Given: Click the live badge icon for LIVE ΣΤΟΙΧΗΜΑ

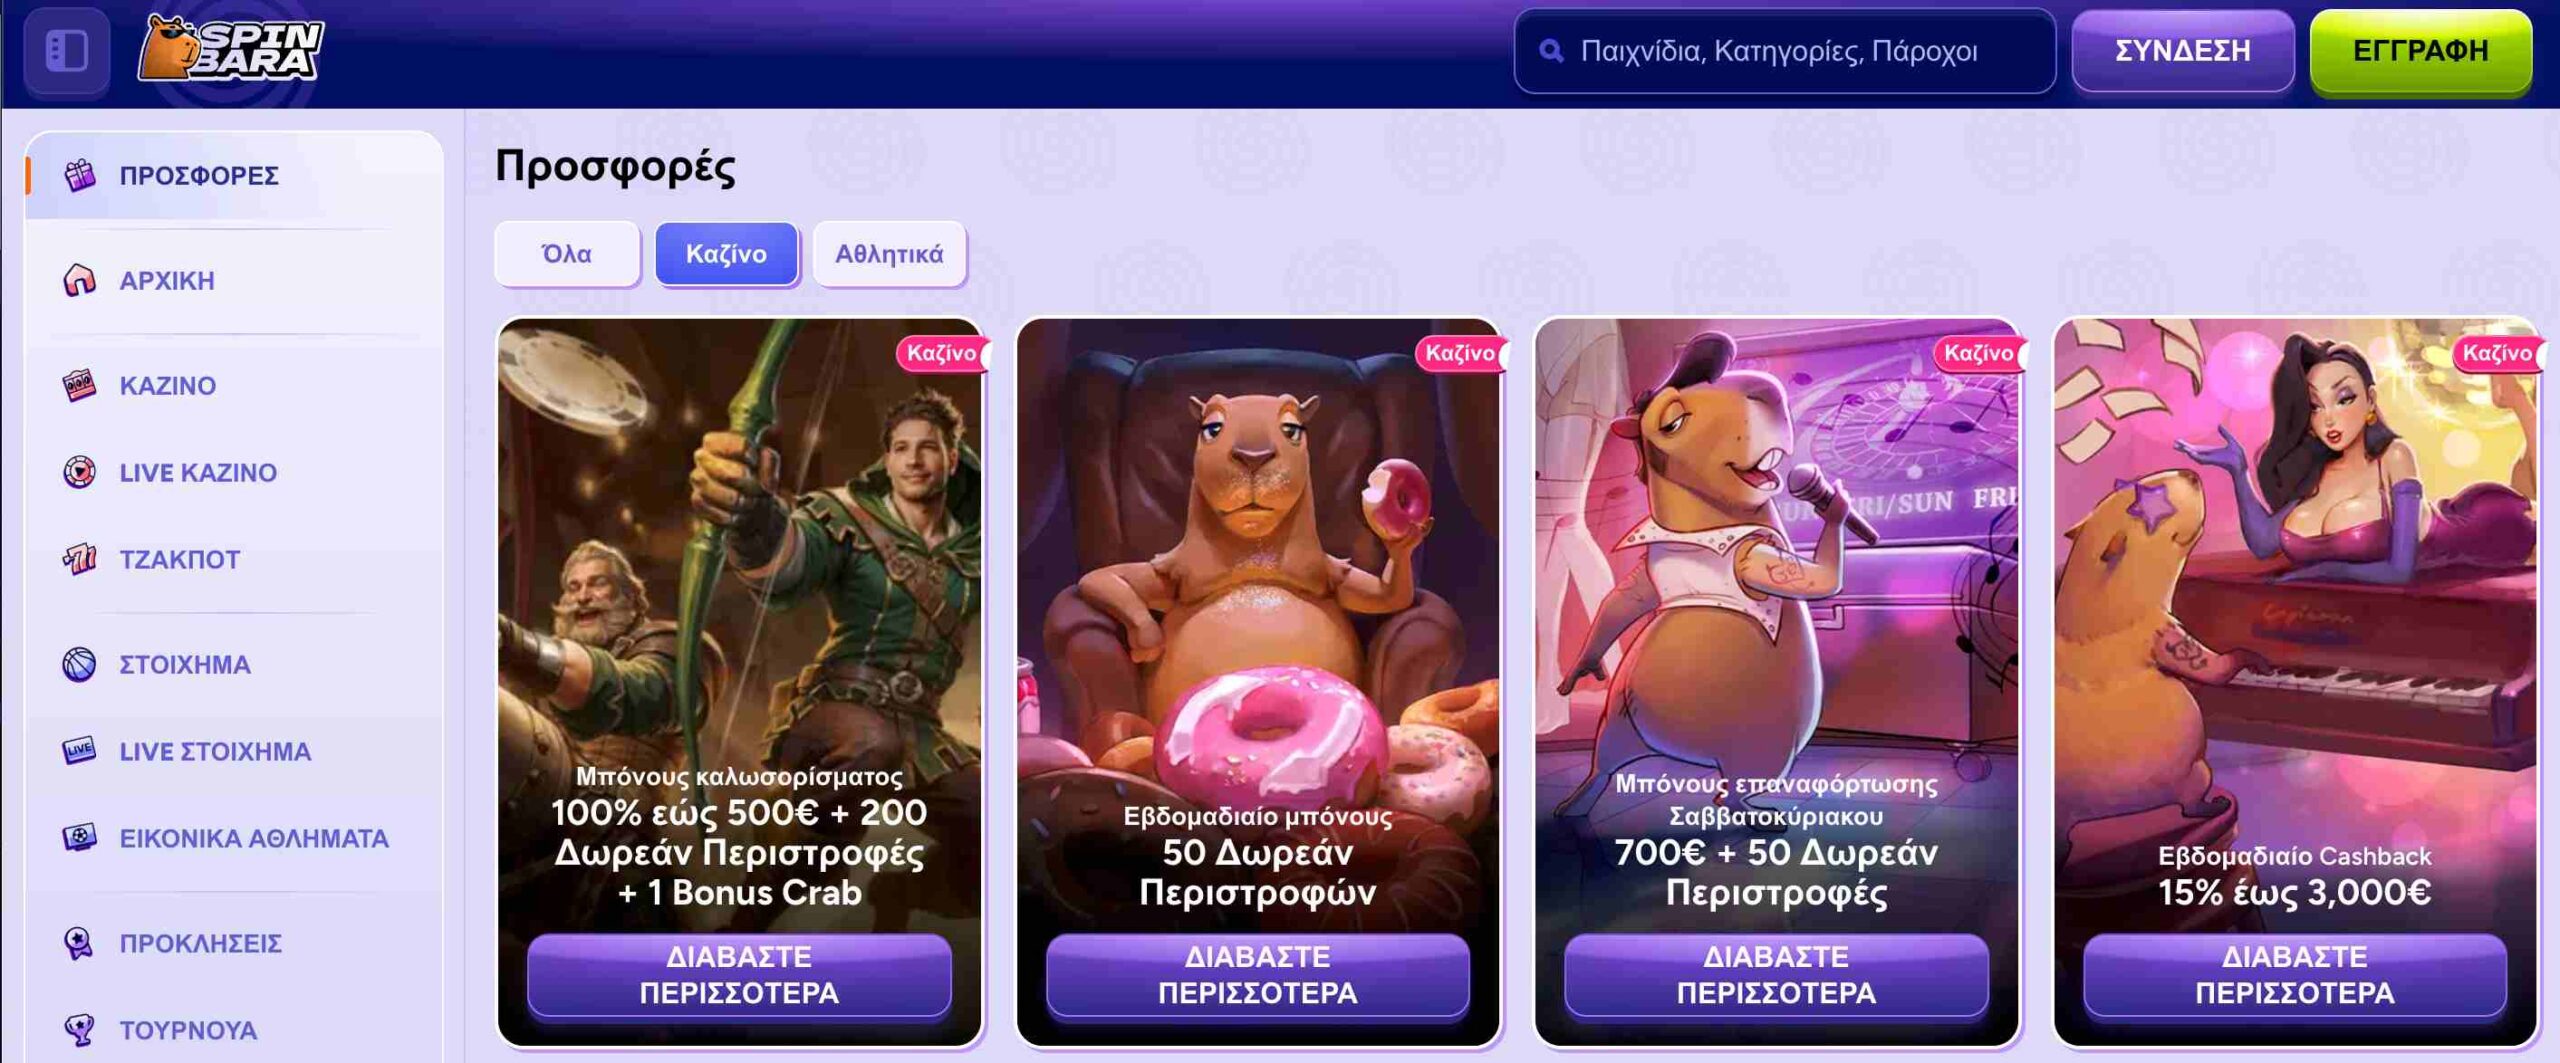Looking at the screenshot, I should pyautogui.click(x=80, y=751).
